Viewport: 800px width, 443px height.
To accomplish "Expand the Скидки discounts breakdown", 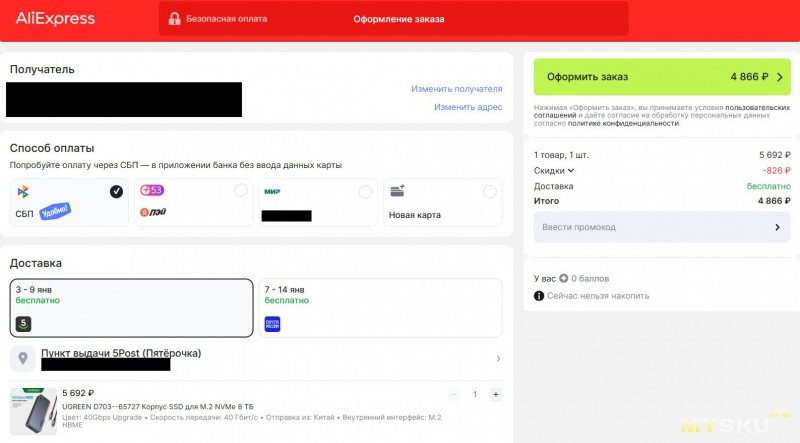I will click(555, 170).
